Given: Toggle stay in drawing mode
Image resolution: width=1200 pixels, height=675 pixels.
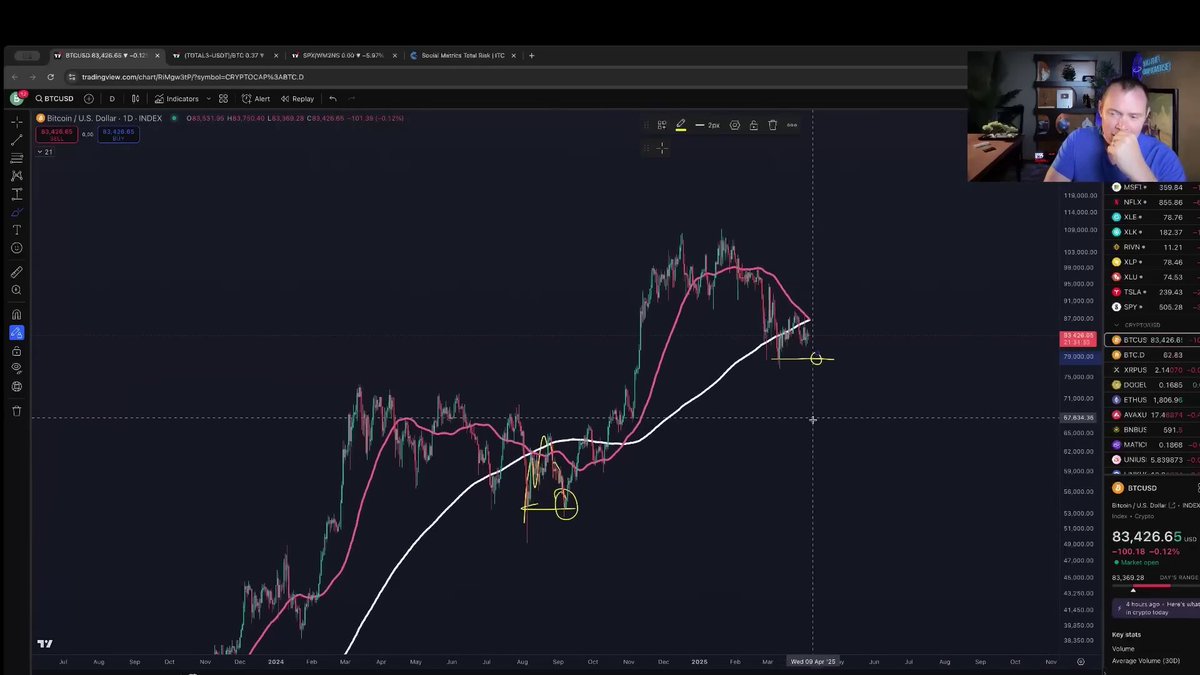Looking at the screenshot, I should [x=17, y=333].
